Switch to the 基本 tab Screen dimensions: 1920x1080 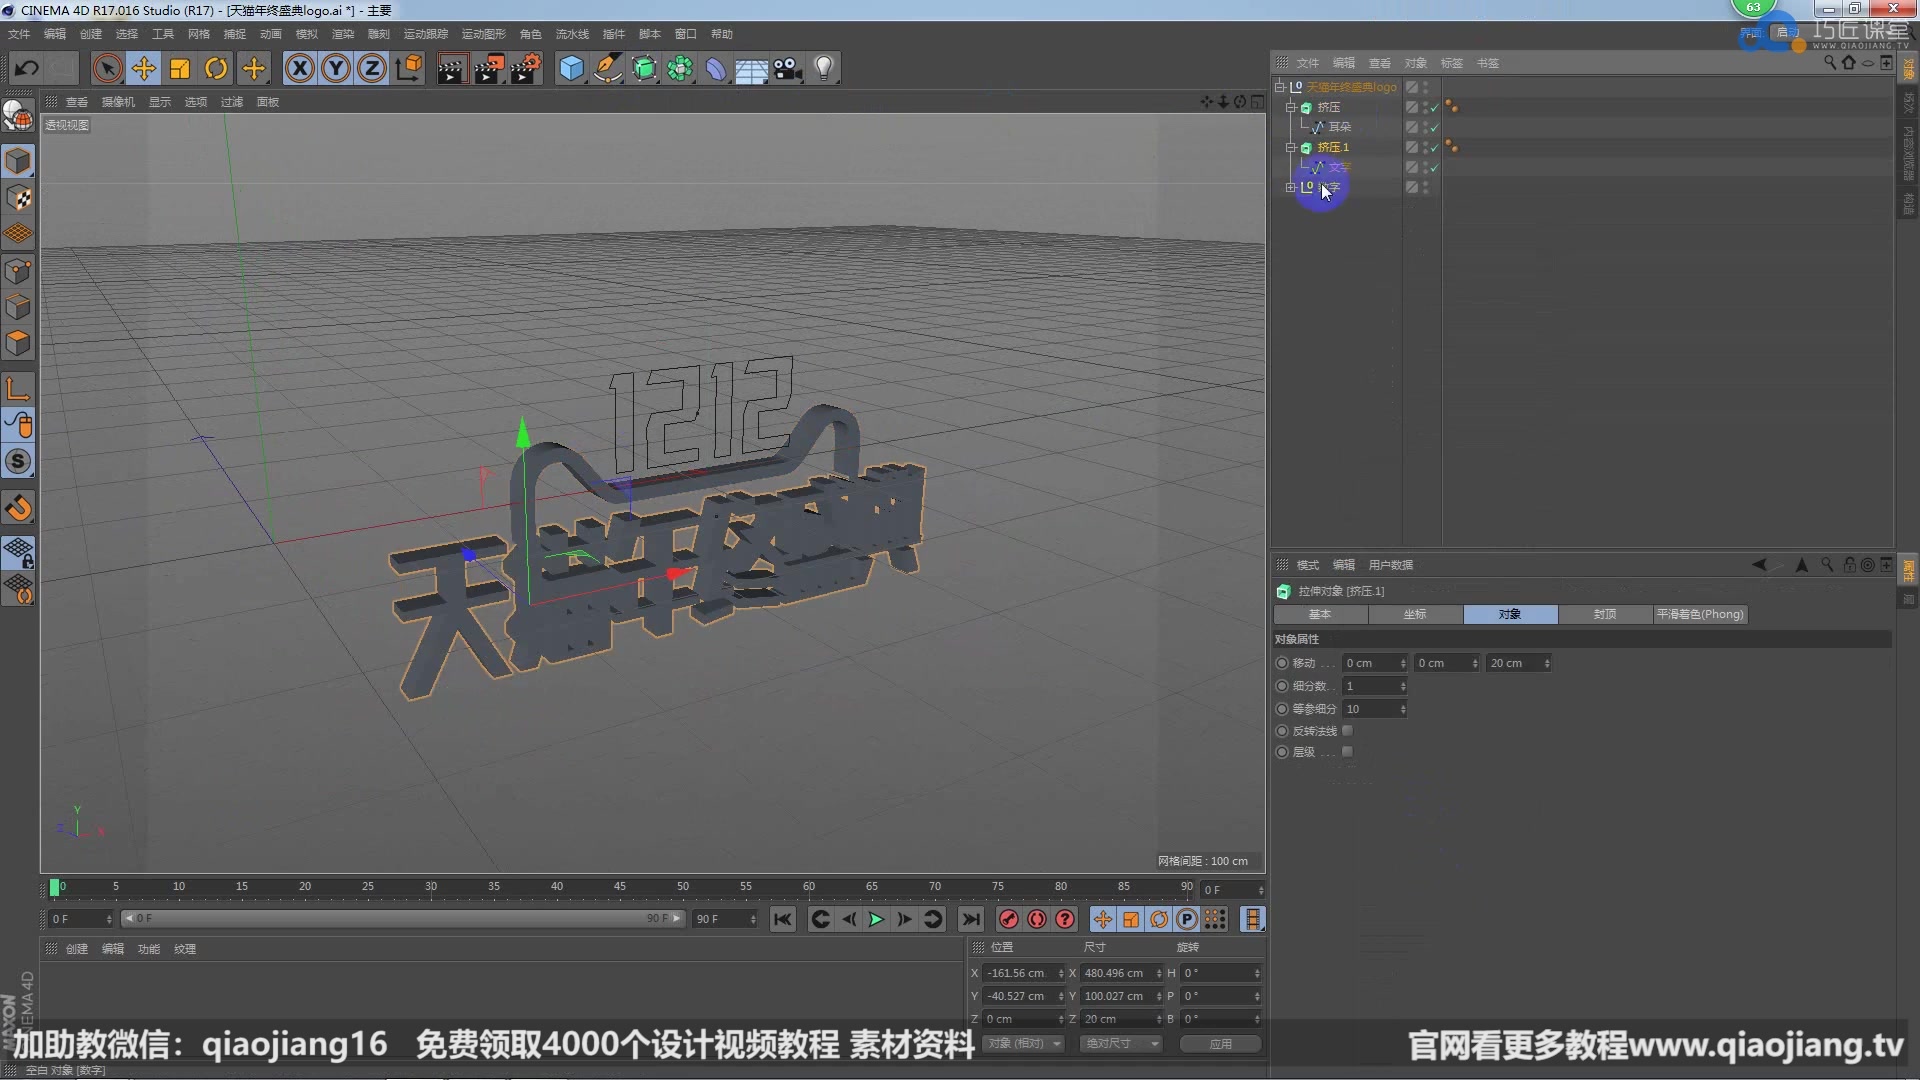pyautogui.click(x=1320, y=614)
